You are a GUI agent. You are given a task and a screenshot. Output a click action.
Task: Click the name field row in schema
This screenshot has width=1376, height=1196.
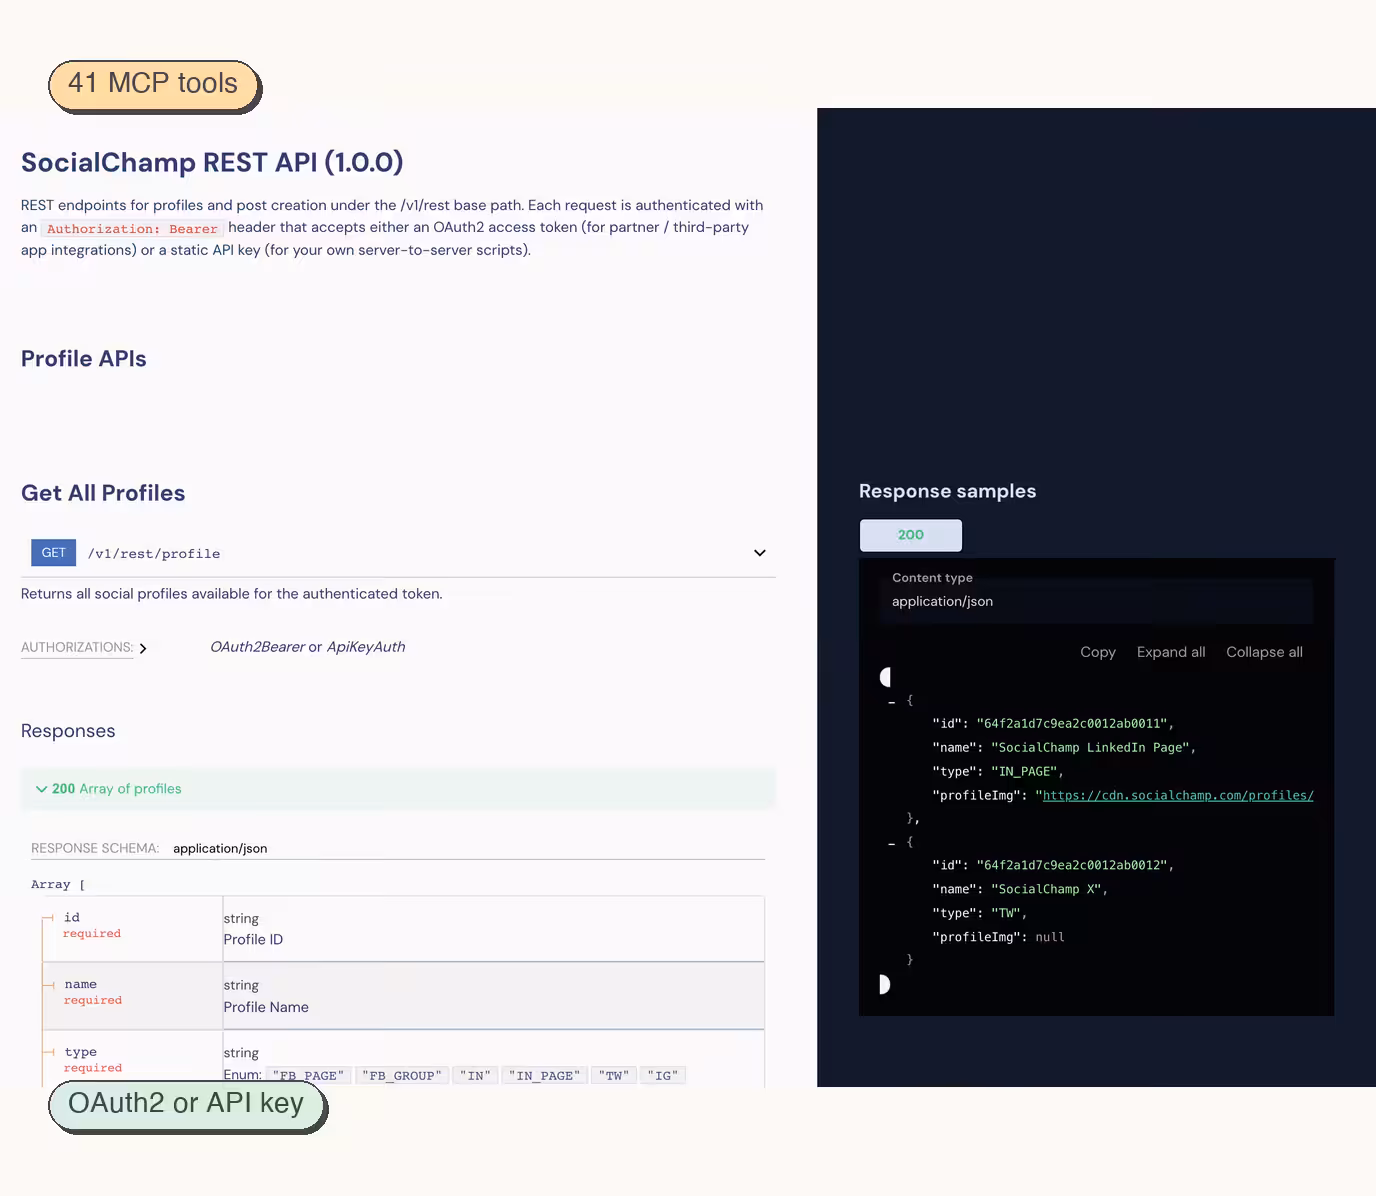(x=403, y=996)
